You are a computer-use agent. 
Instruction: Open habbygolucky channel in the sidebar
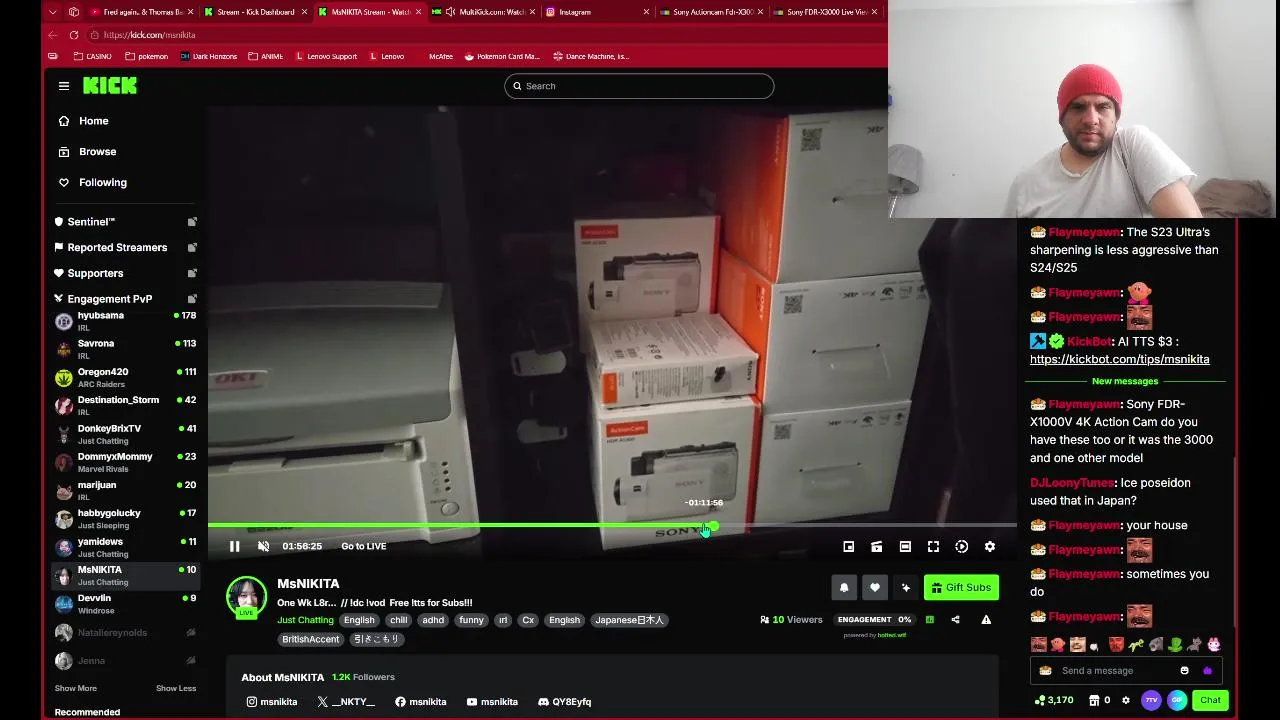click(125, 518)
